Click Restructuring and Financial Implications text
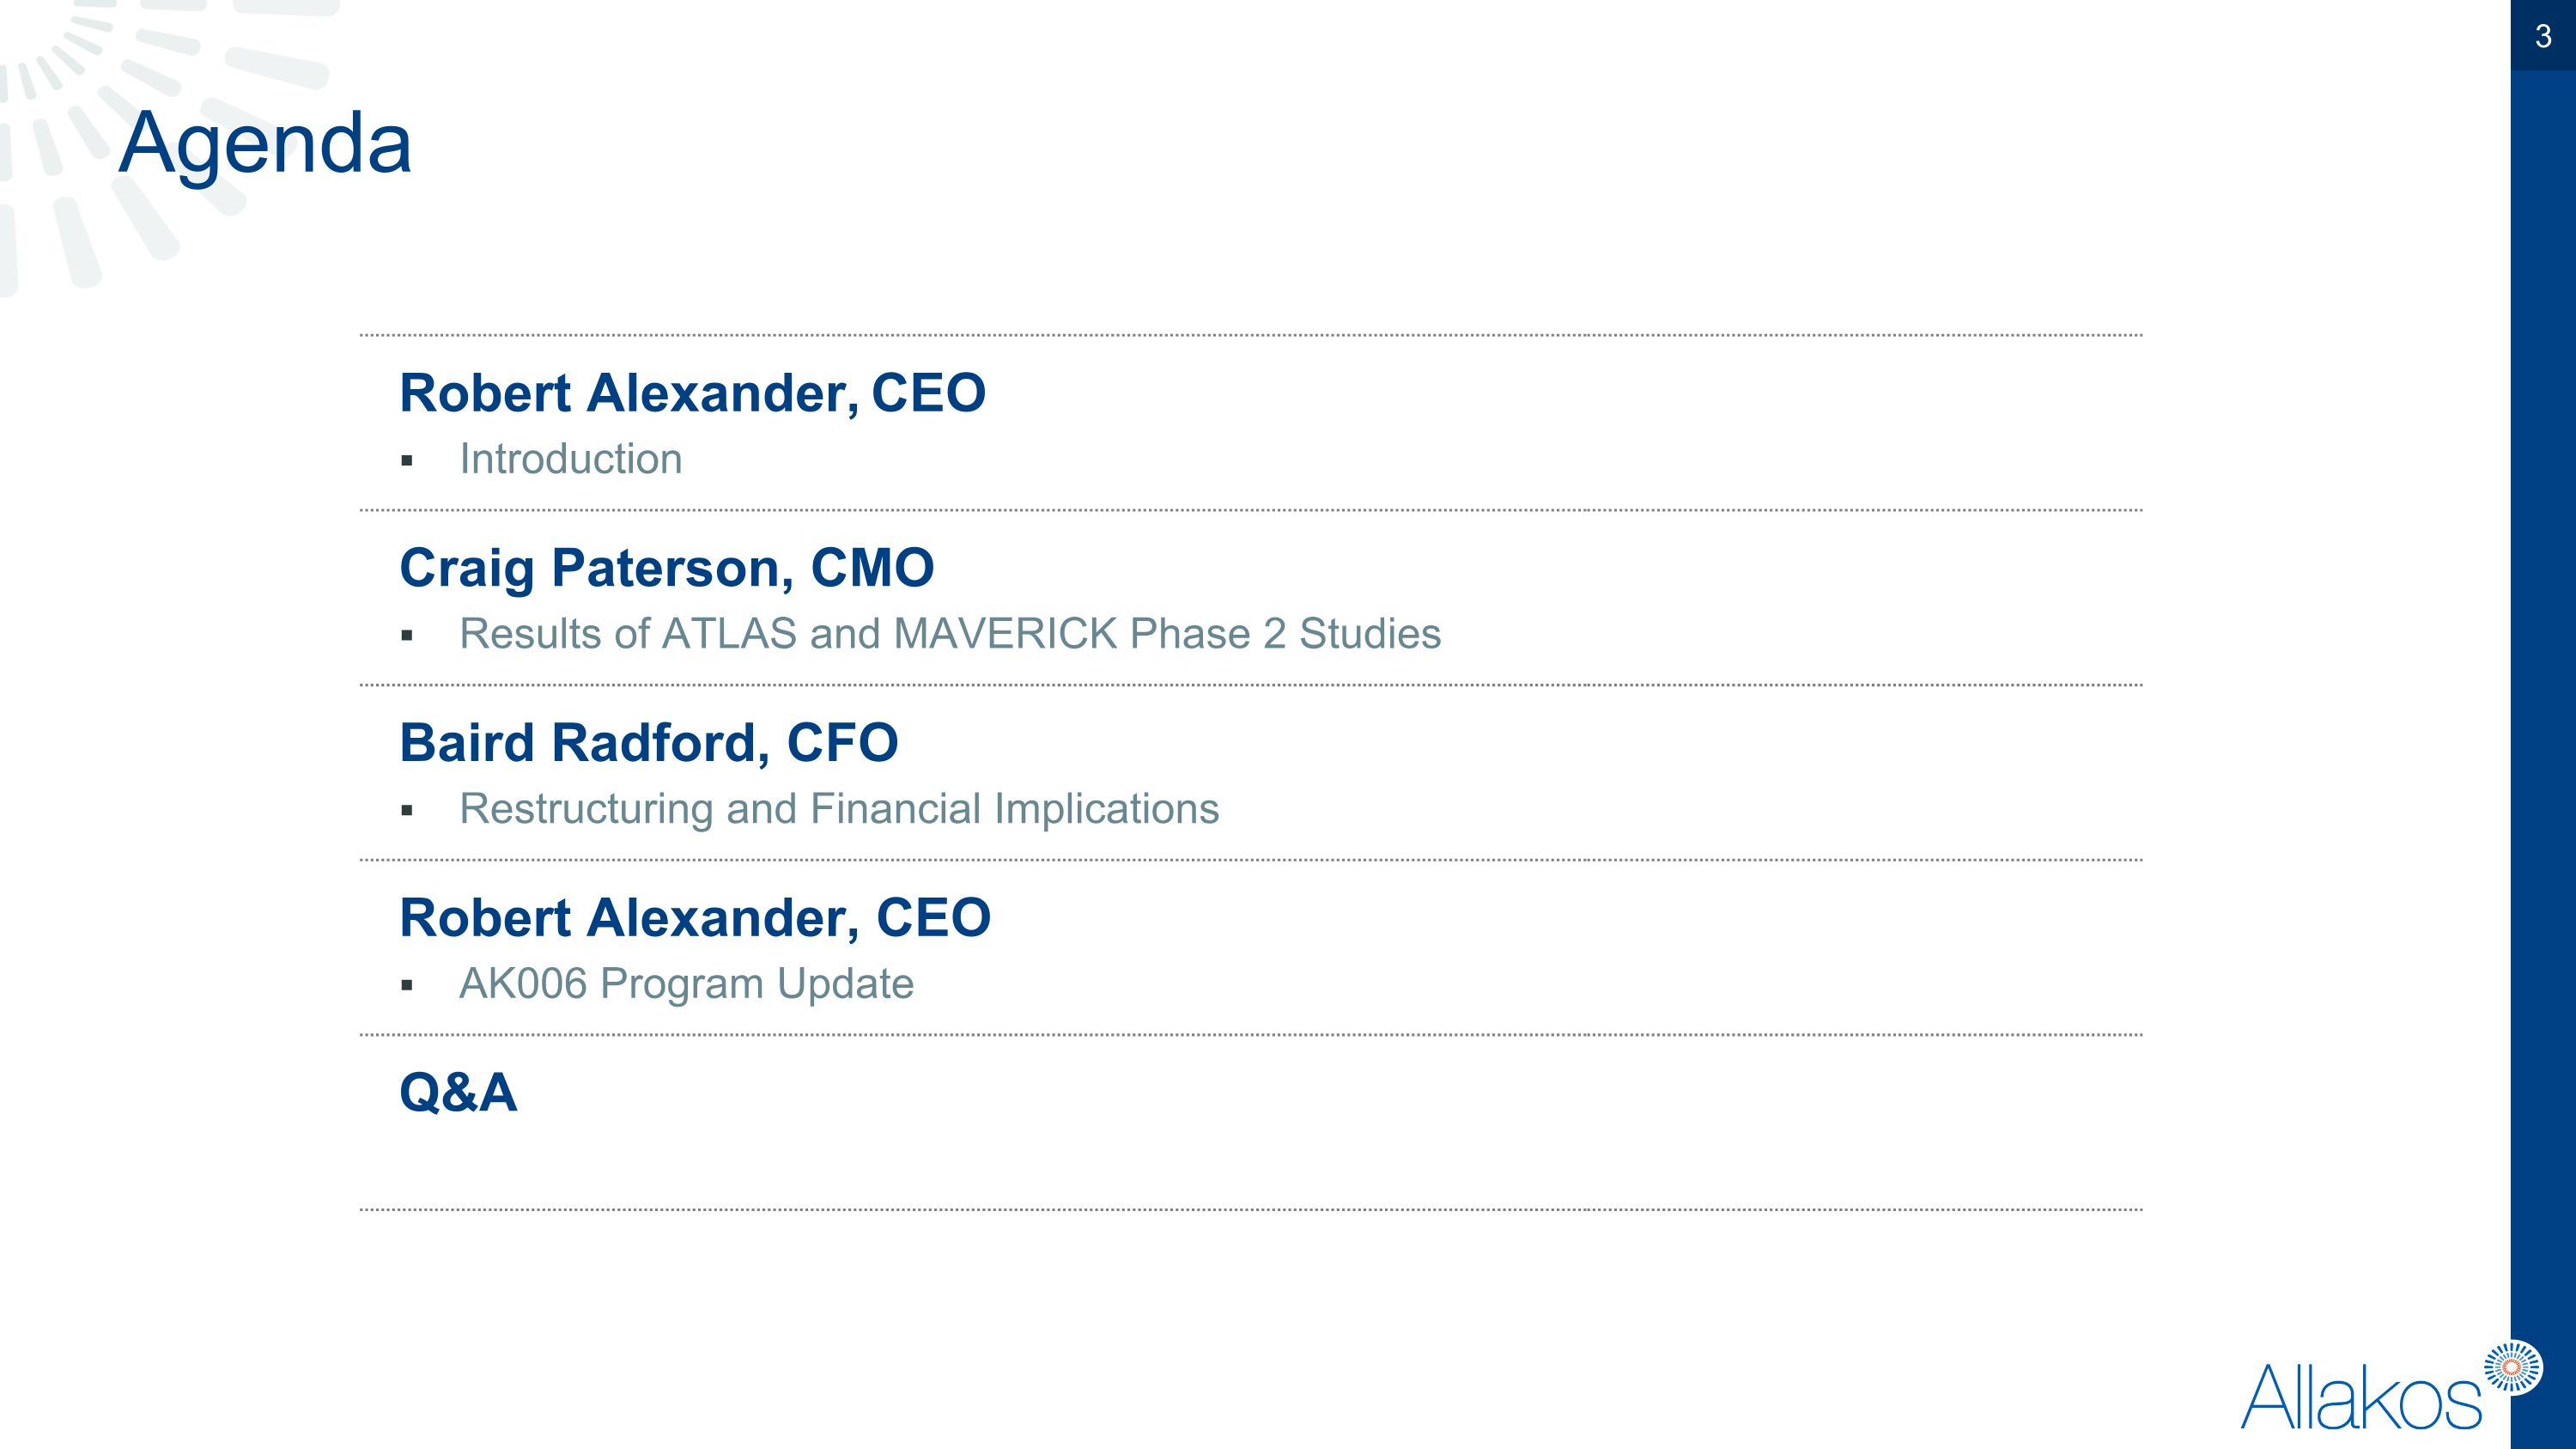This screenshot has width=2576, height=1449. click(x=839, y=809)
